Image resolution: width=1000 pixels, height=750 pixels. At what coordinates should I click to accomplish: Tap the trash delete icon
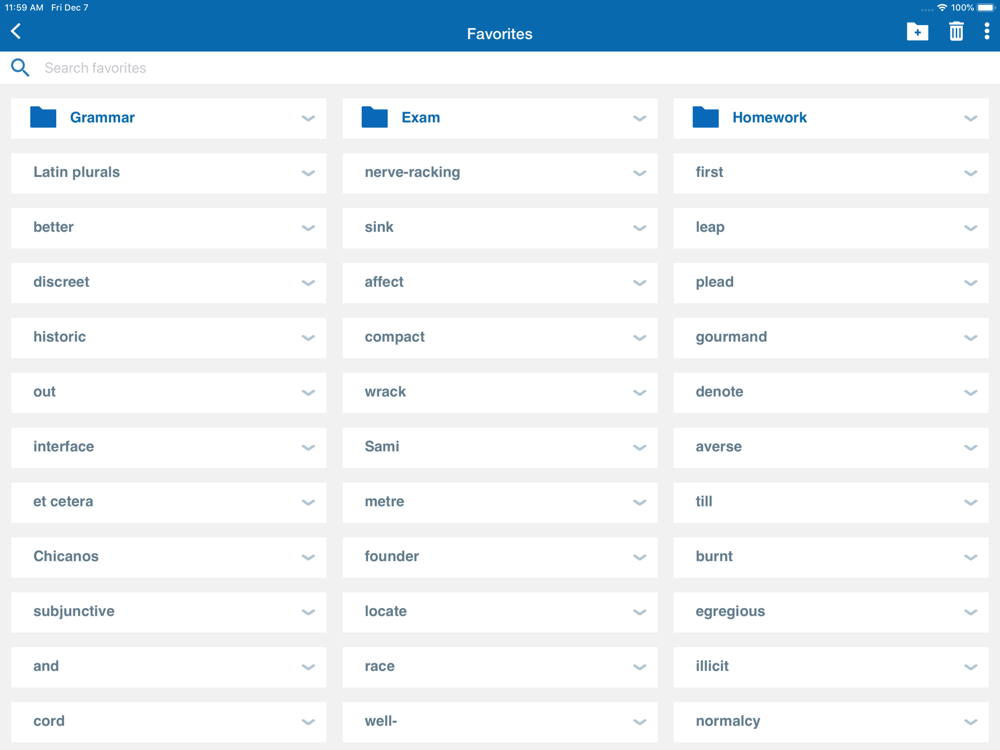coord(956,31)
